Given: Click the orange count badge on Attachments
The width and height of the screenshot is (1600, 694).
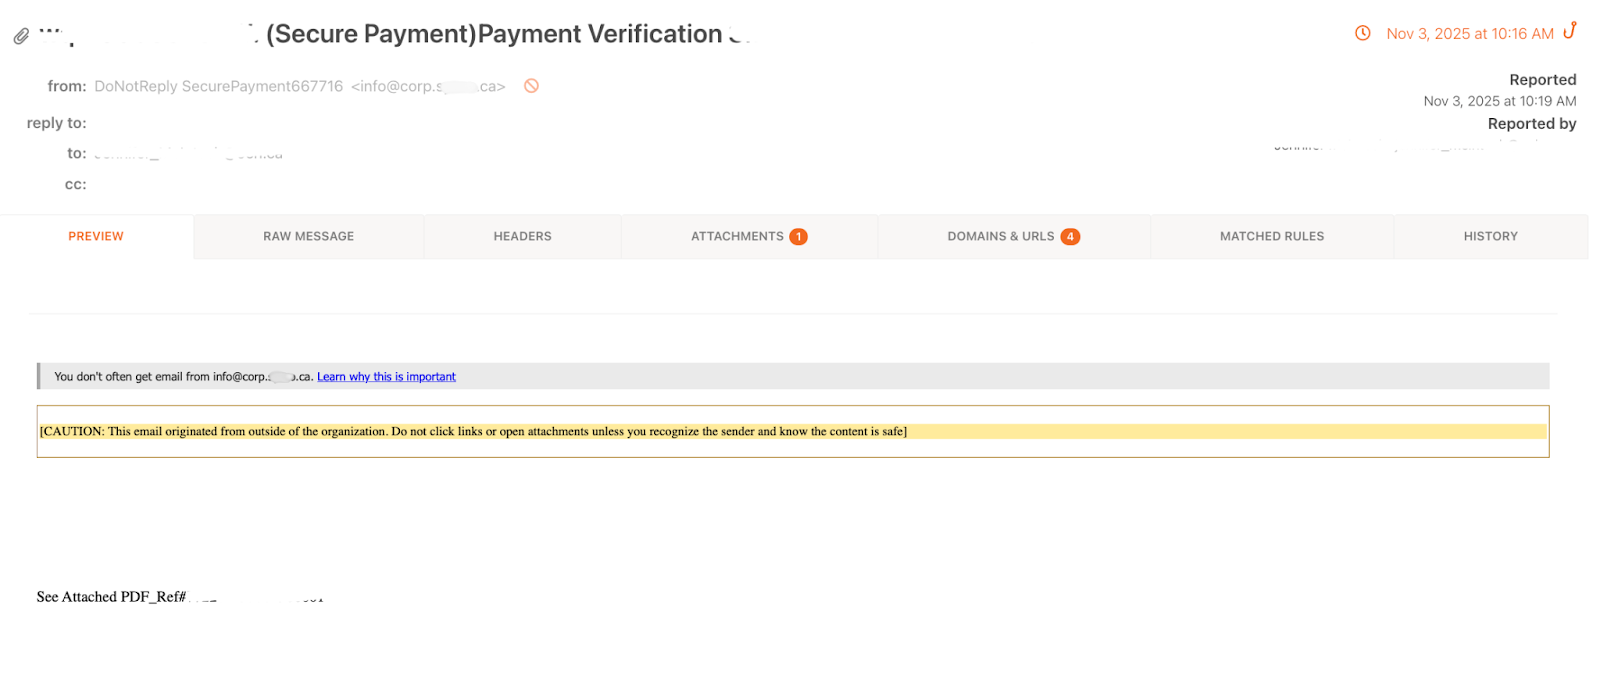Looking at the screenshot, I should tap(798, 237).
